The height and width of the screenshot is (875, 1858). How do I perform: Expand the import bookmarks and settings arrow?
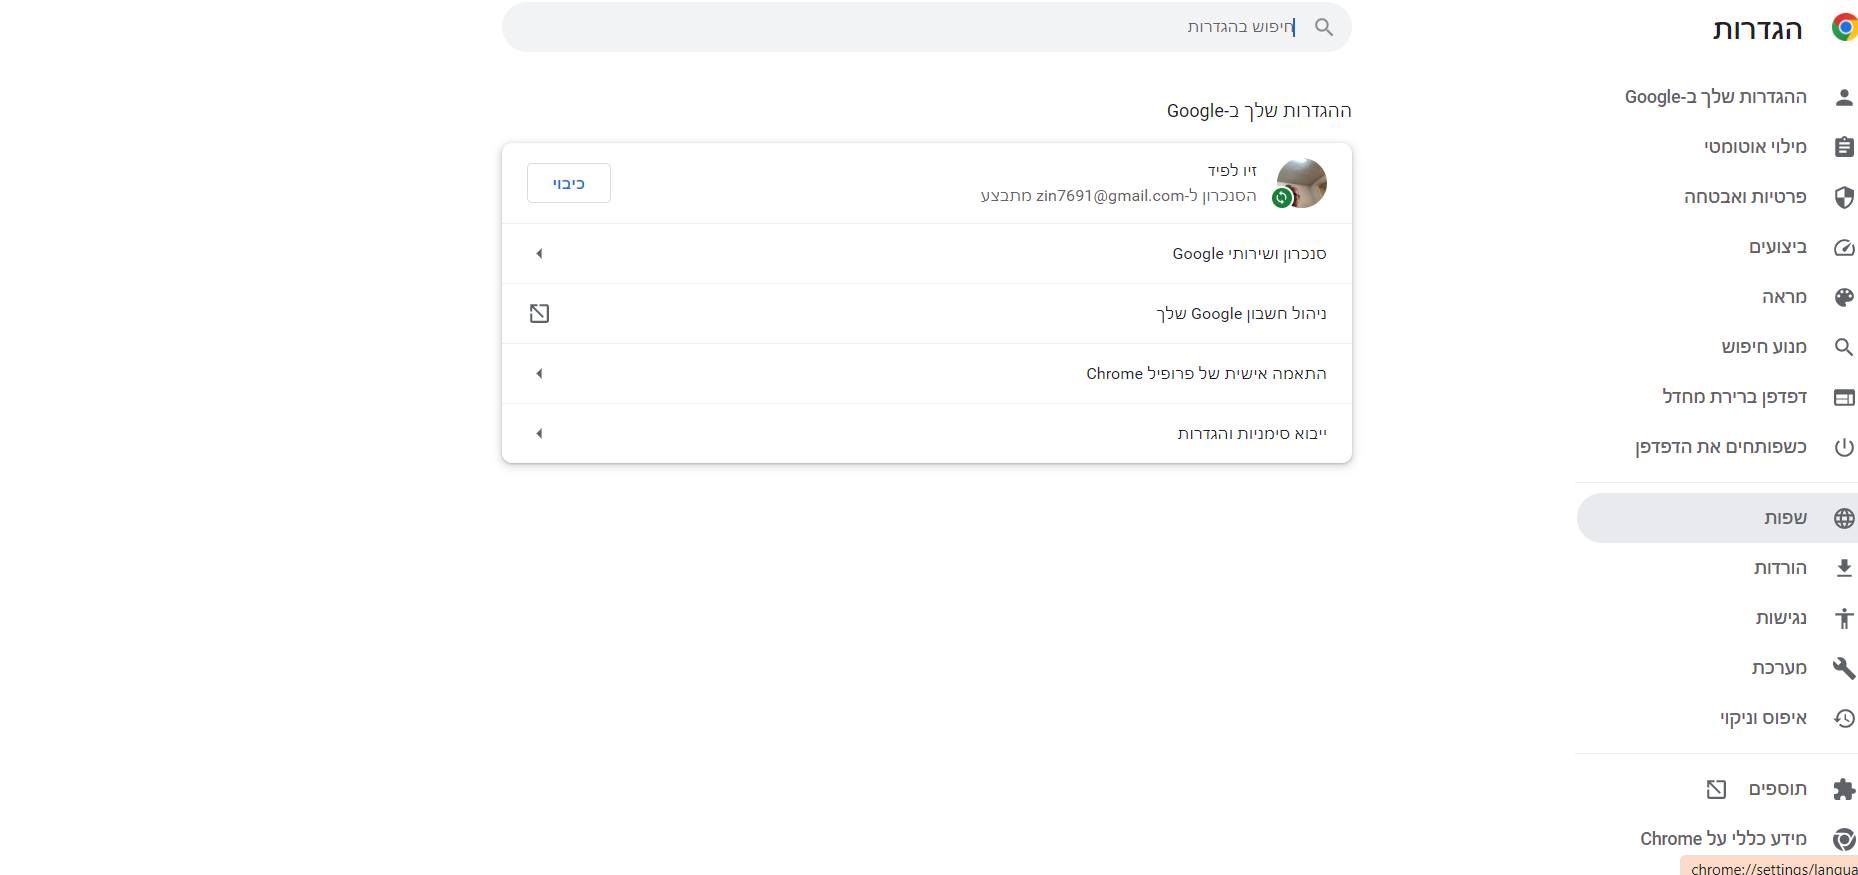[539, 434]
